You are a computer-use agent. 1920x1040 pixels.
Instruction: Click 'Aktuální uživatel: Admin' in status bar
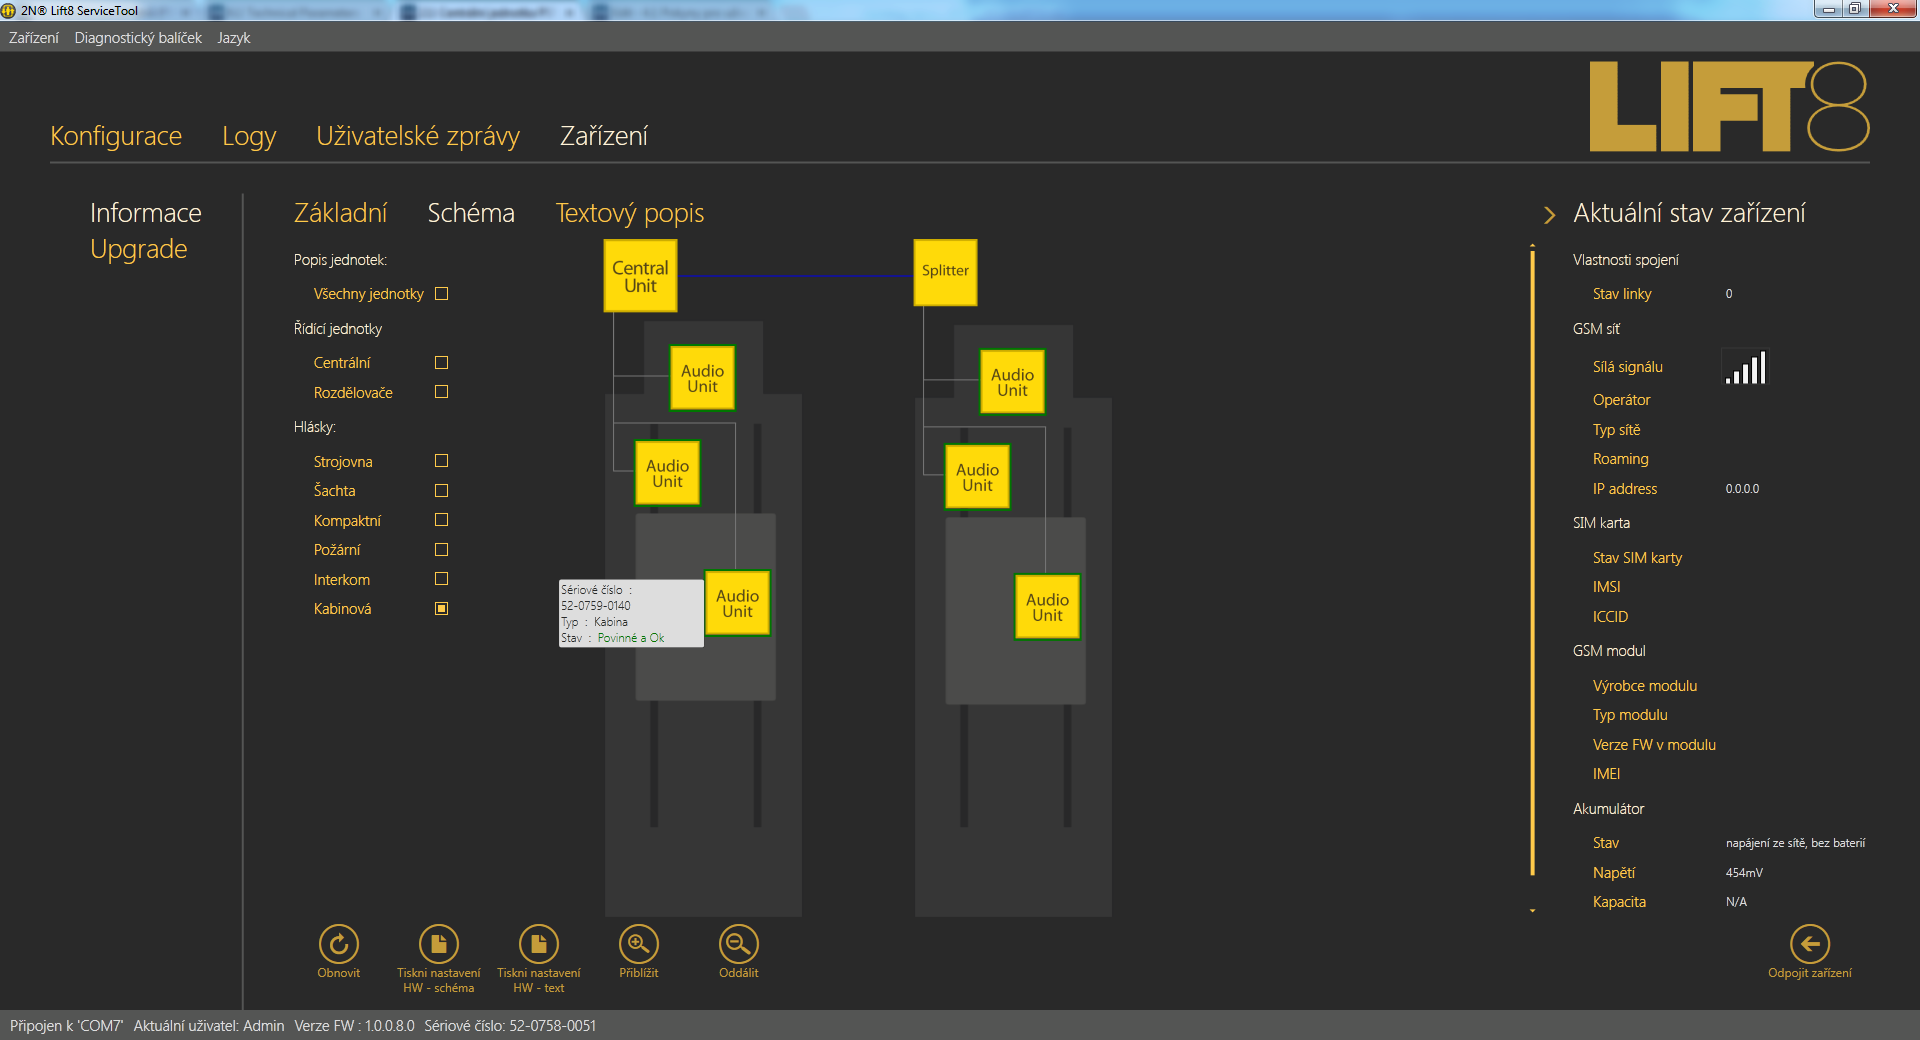pyautogui.click(x=209, y=1026)
